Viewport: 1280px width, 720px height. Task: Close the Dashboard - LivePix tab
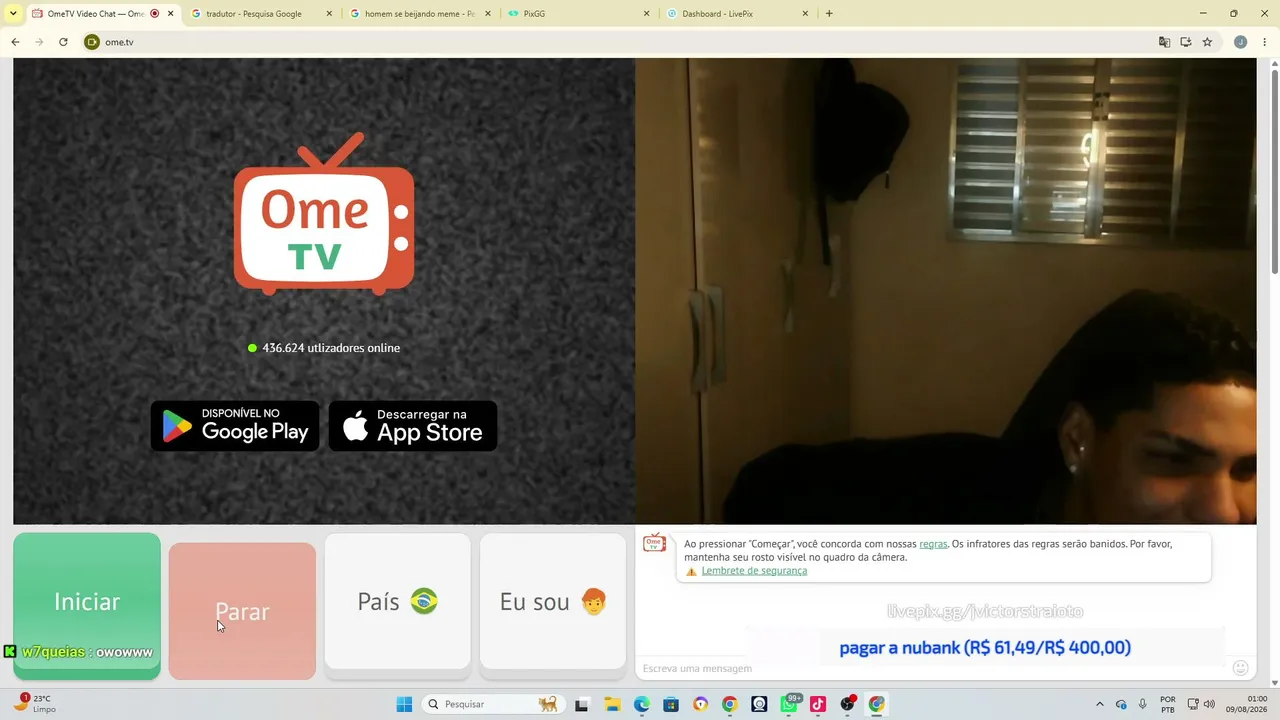805,14
